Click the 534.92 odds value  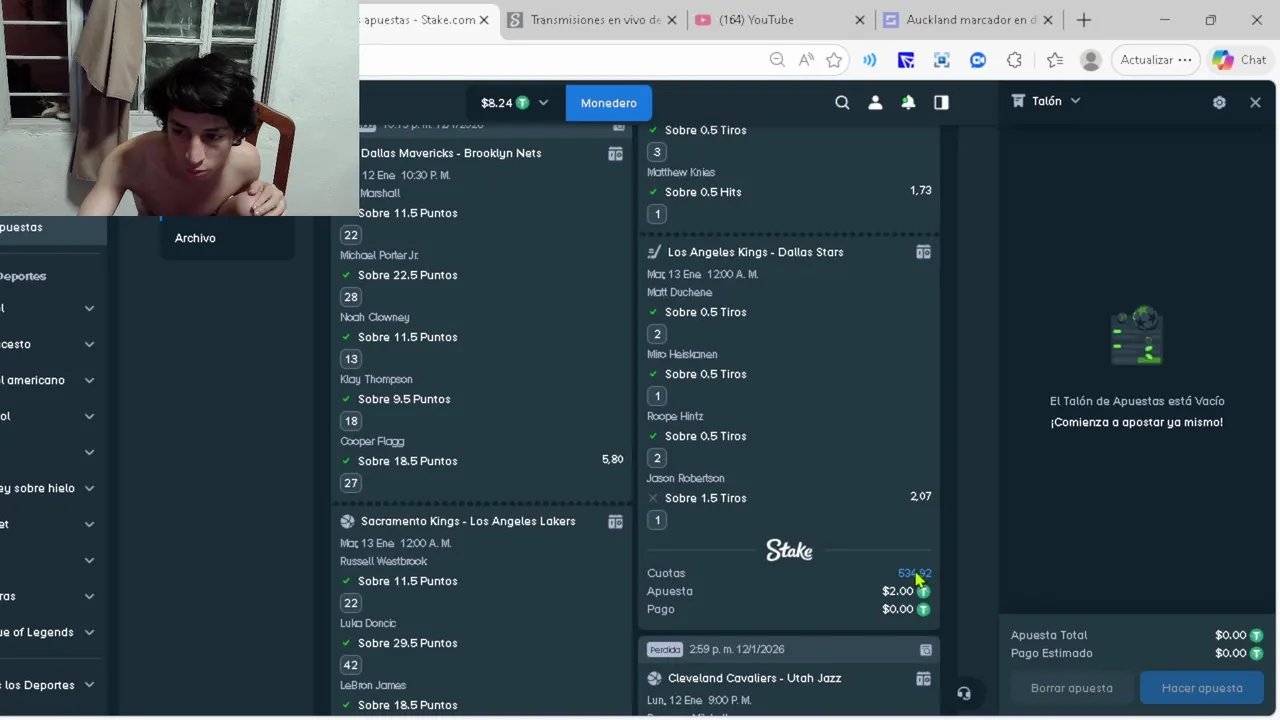click(914, 573)
